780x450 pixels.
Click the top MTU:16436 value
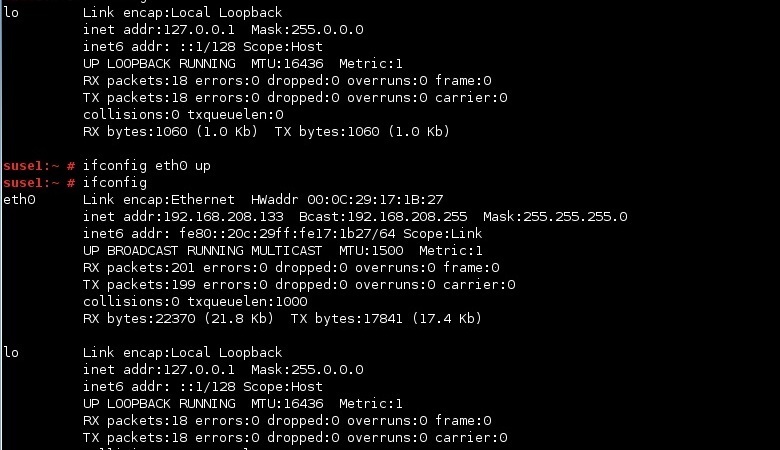click(287, 64)
